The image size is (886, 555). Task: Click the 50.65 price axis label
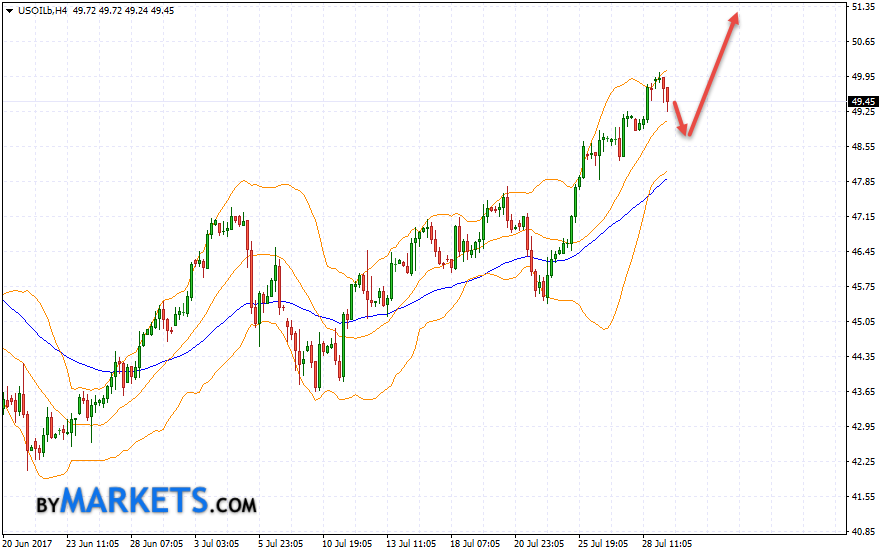tap(861, 42)
